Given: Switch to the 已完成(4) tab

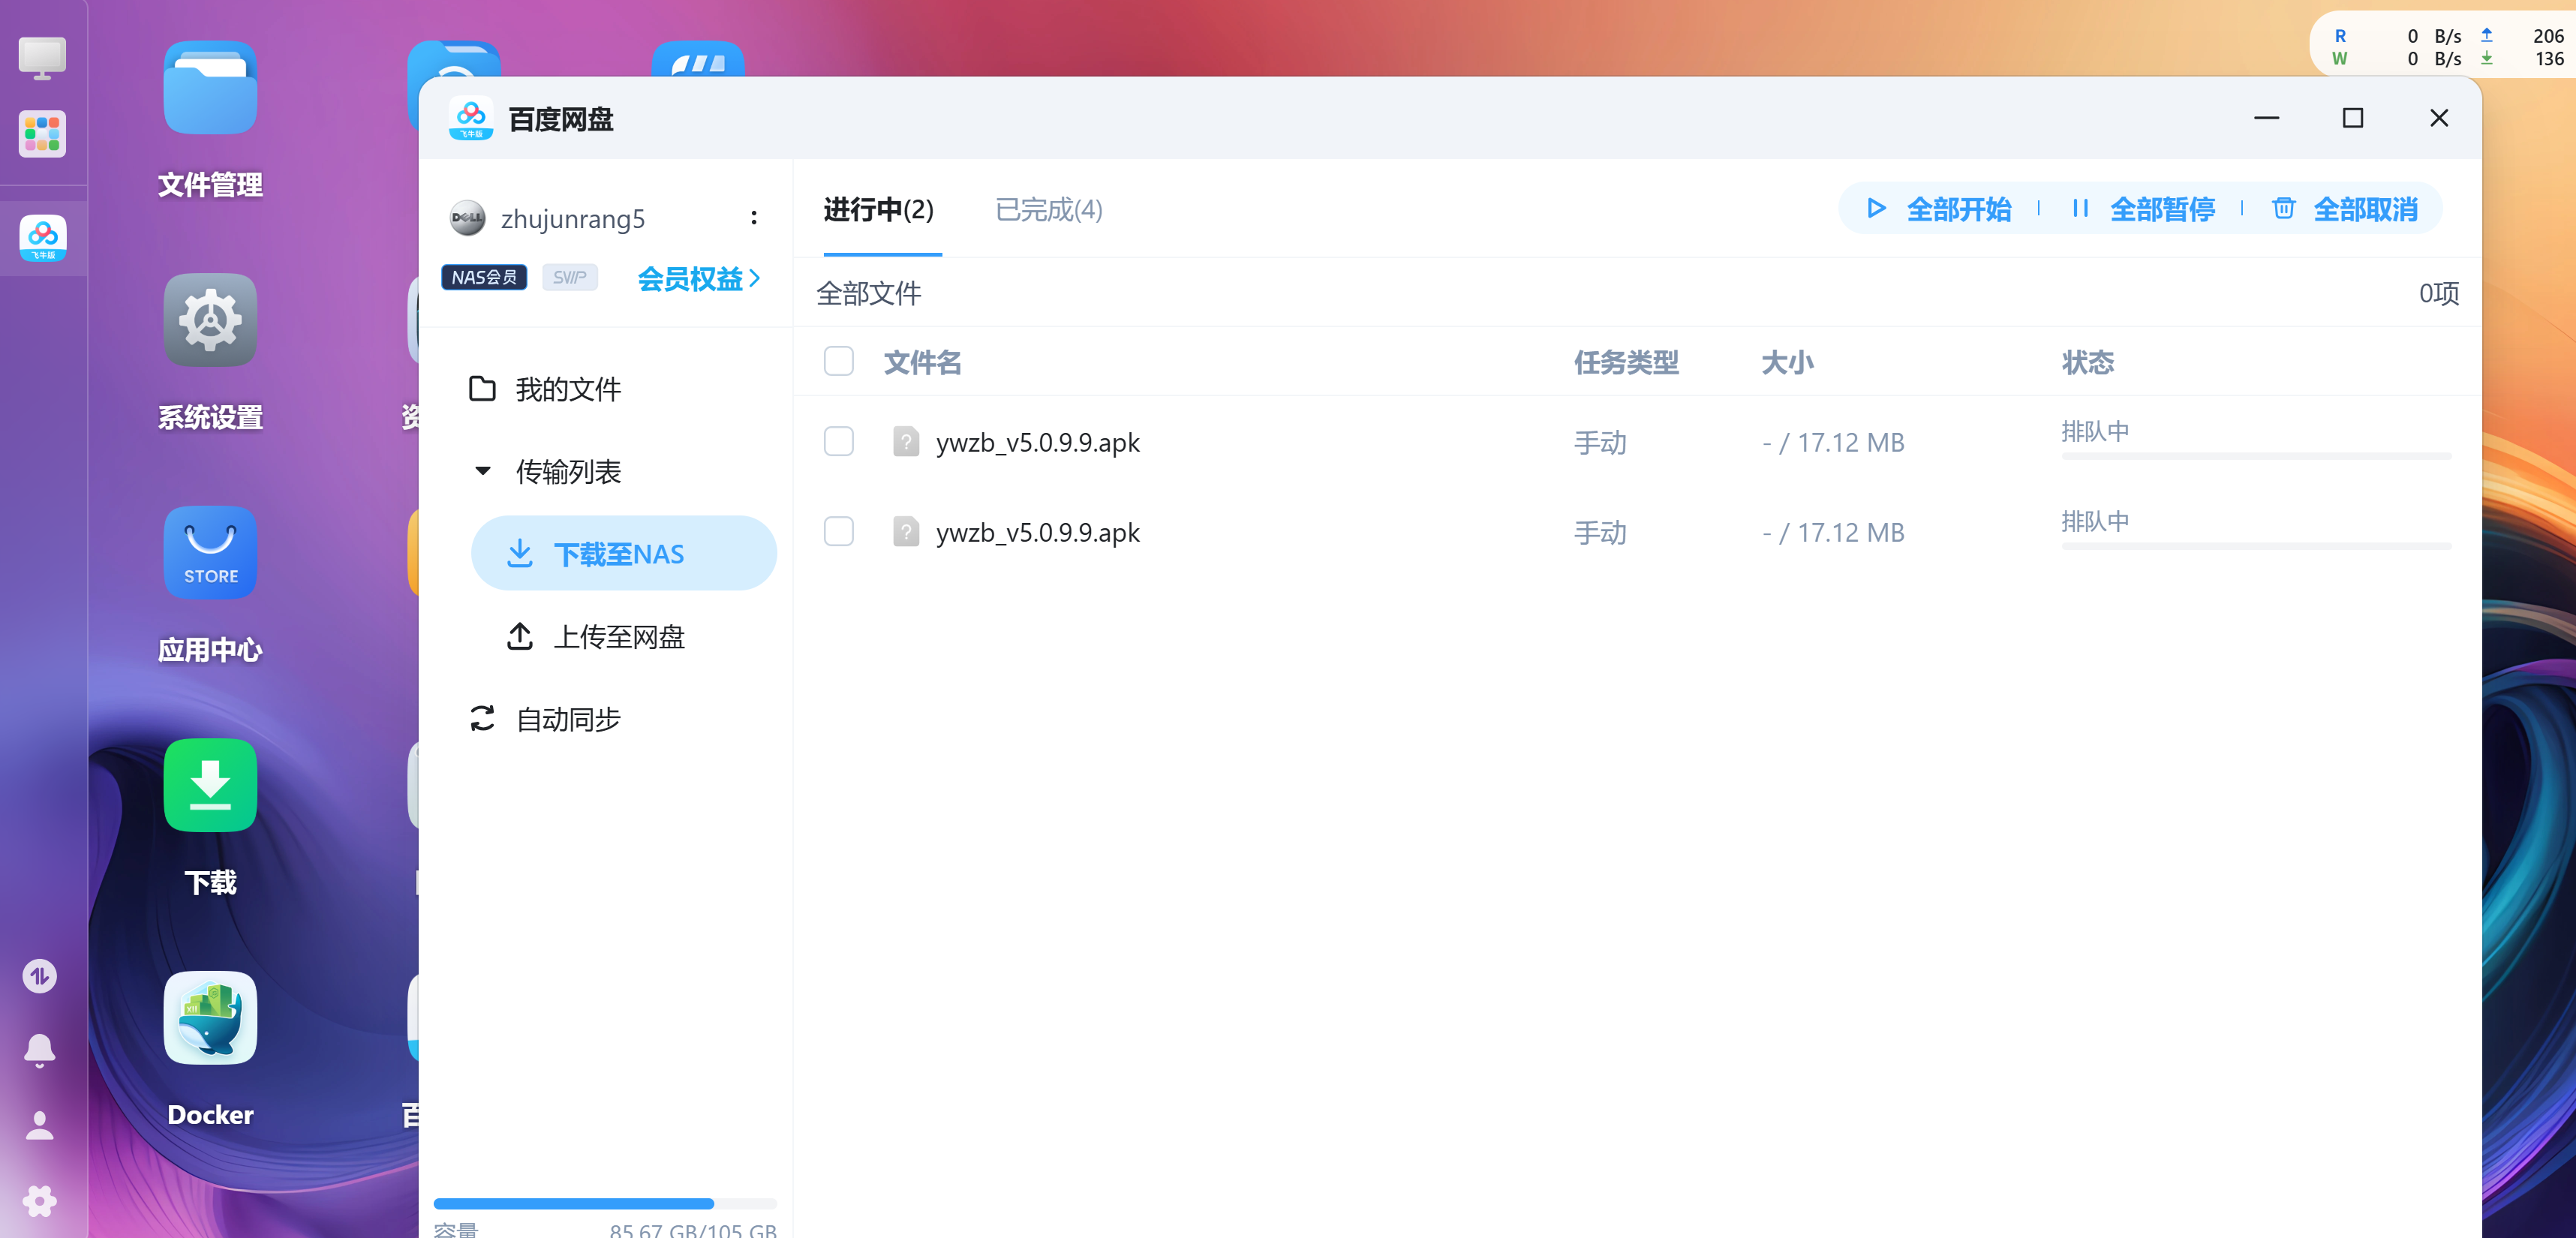Looking at the screenshot, I should point(1048,209).
